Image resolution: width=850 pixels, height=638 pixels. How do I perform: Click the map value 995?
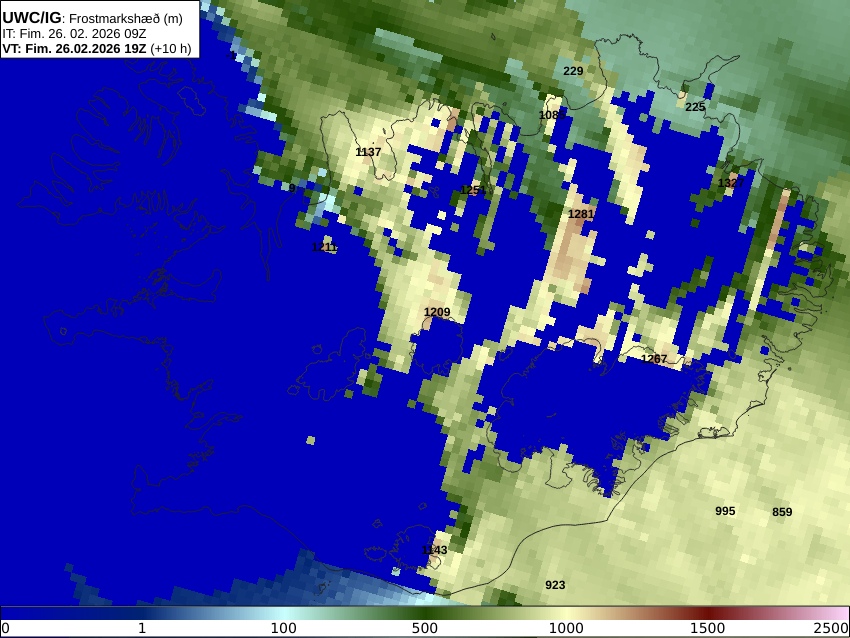coord(725,511)
